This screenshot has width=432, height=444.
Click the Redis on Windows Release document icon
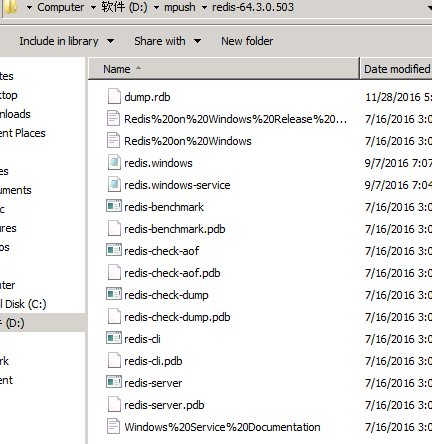coord(114,119)
